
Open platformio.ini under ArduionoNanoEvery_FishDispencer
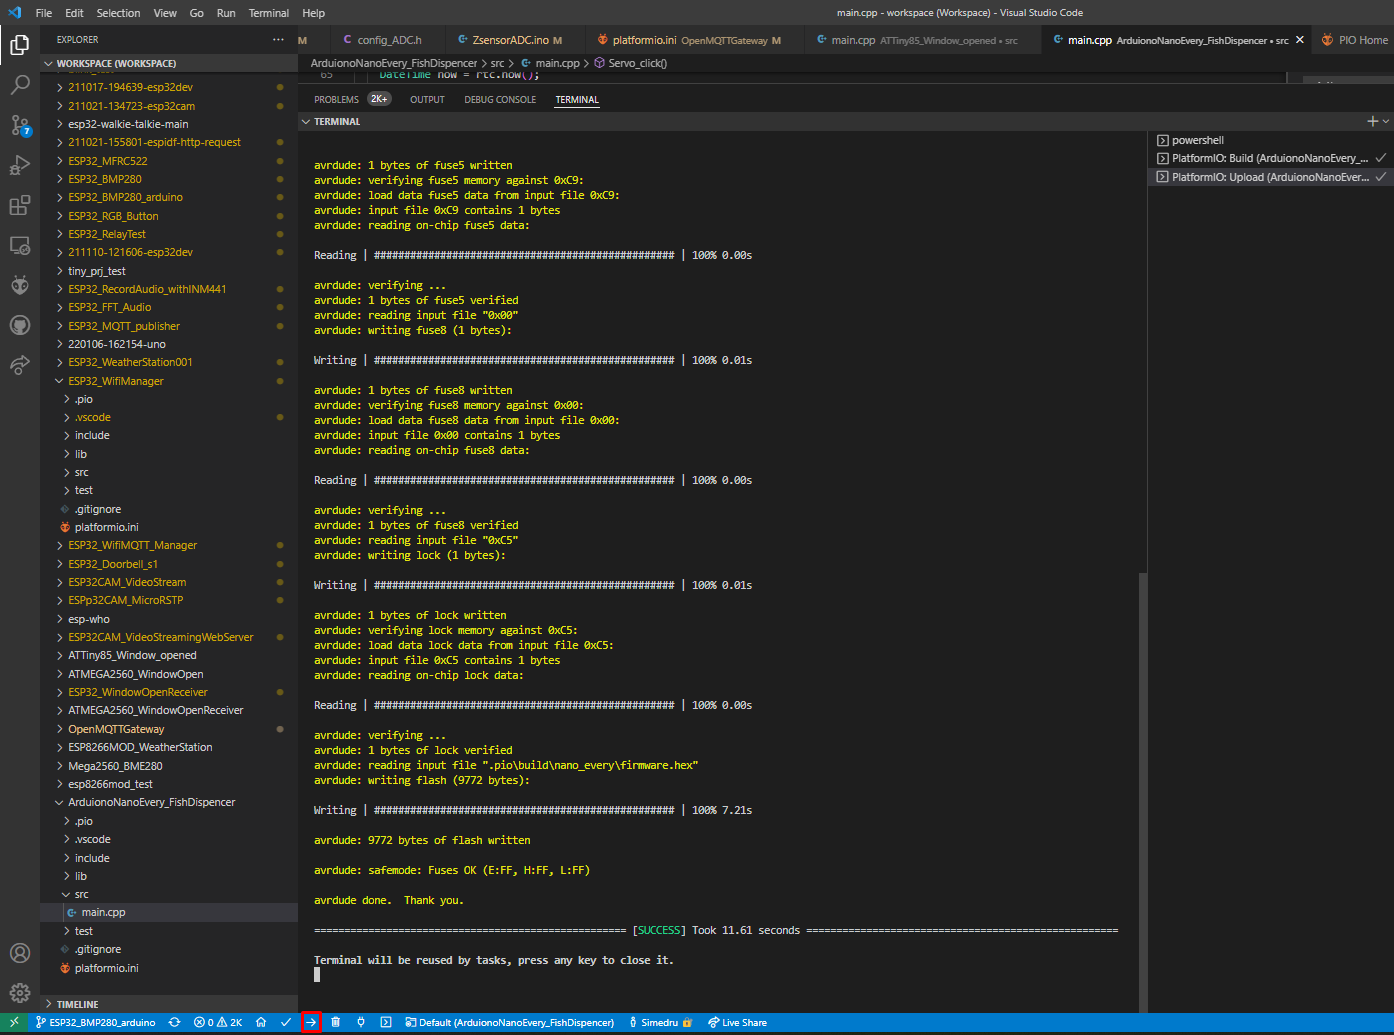[x=169, y=968]
